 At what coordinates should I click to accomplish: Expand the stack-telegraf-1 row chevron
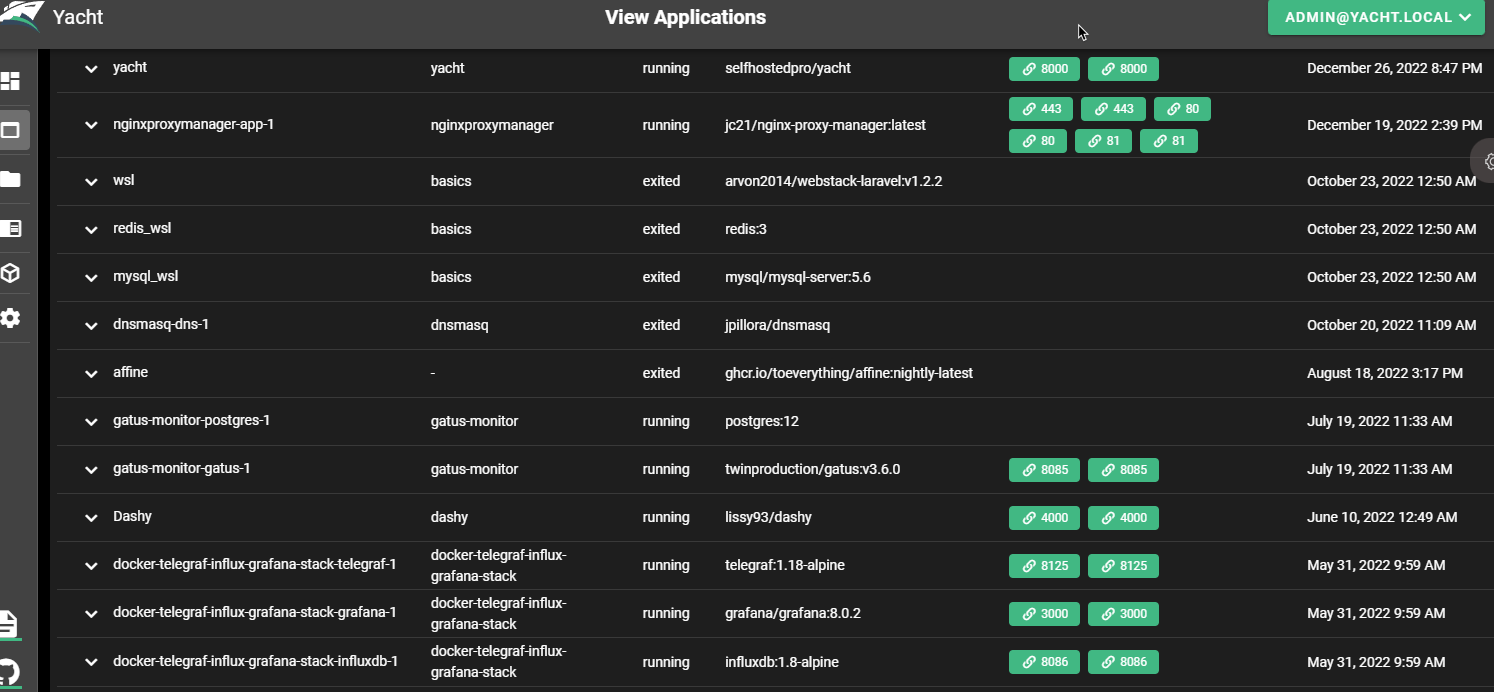coord(91,566)
